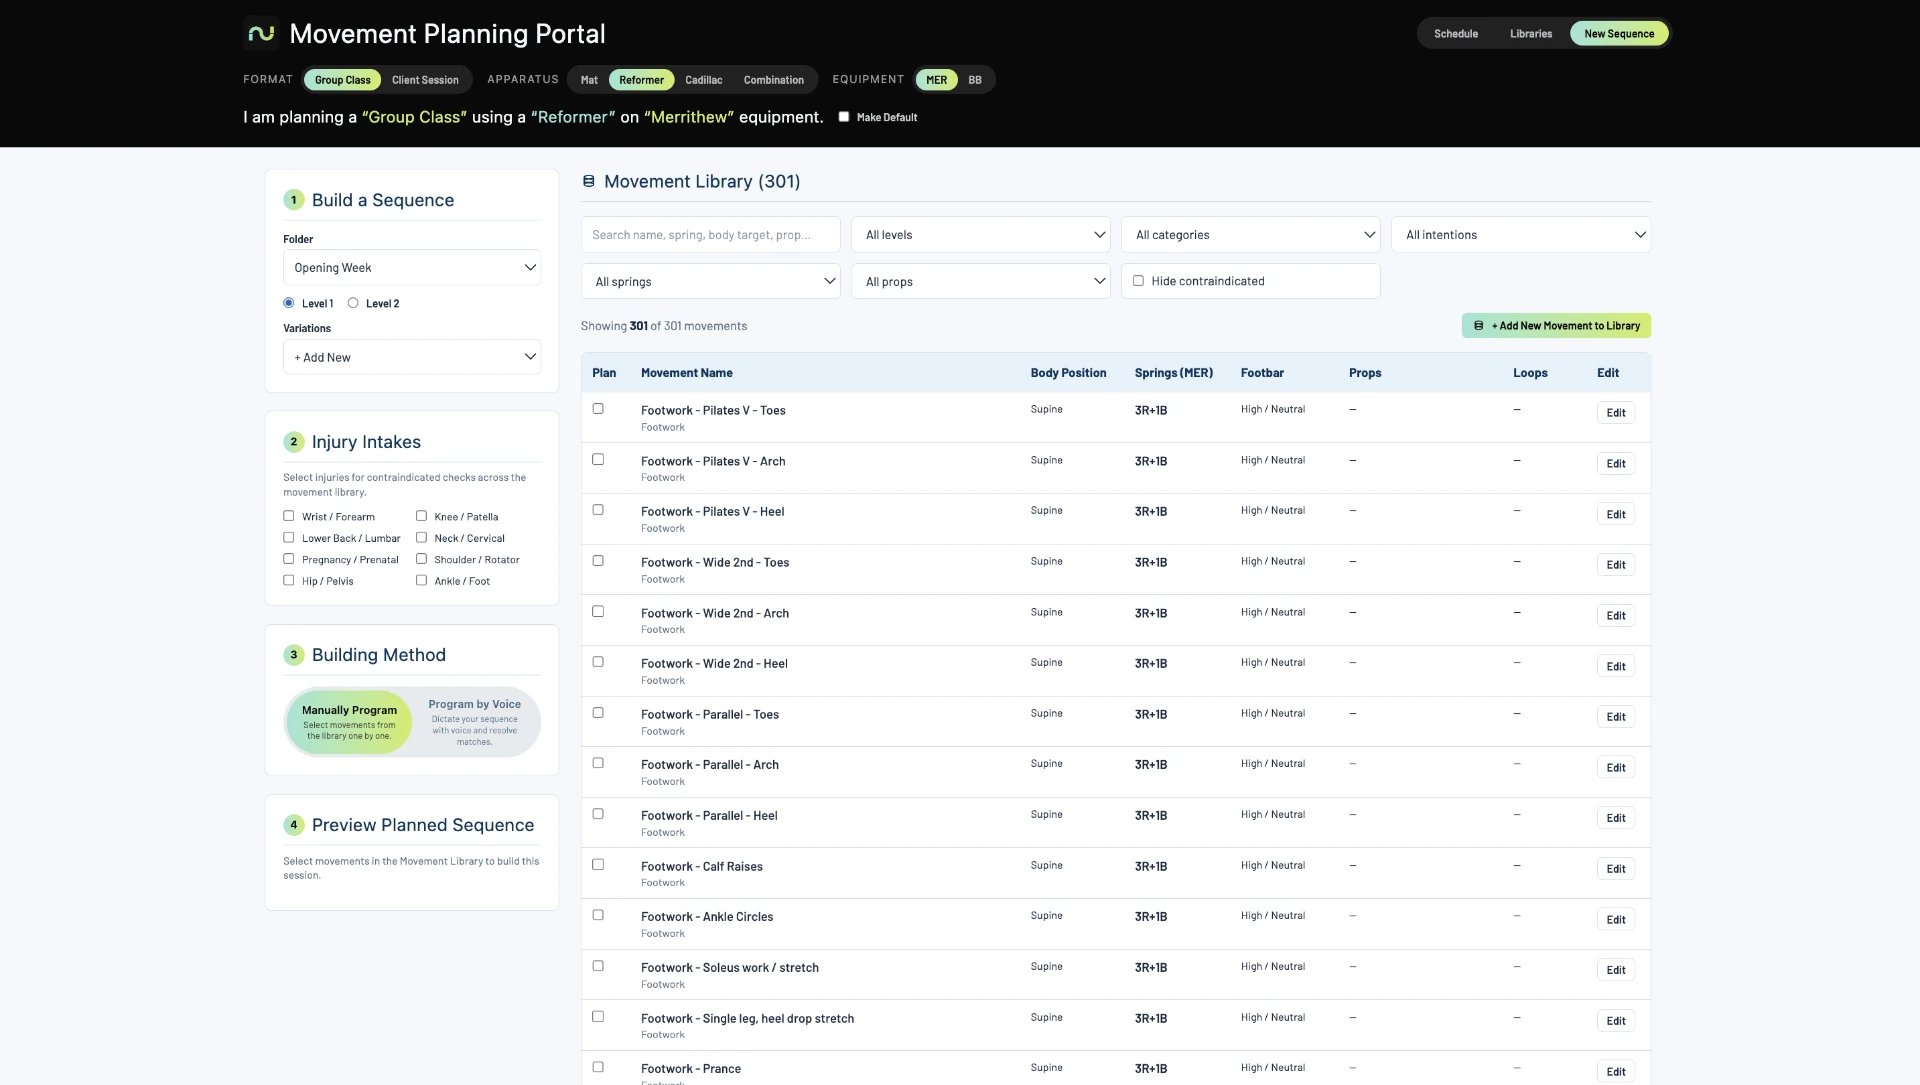The width and height of the screenshot is (1920, 1085).
Task: Click the Movement Planning Portal logo icon
Action: coord(261,34)
